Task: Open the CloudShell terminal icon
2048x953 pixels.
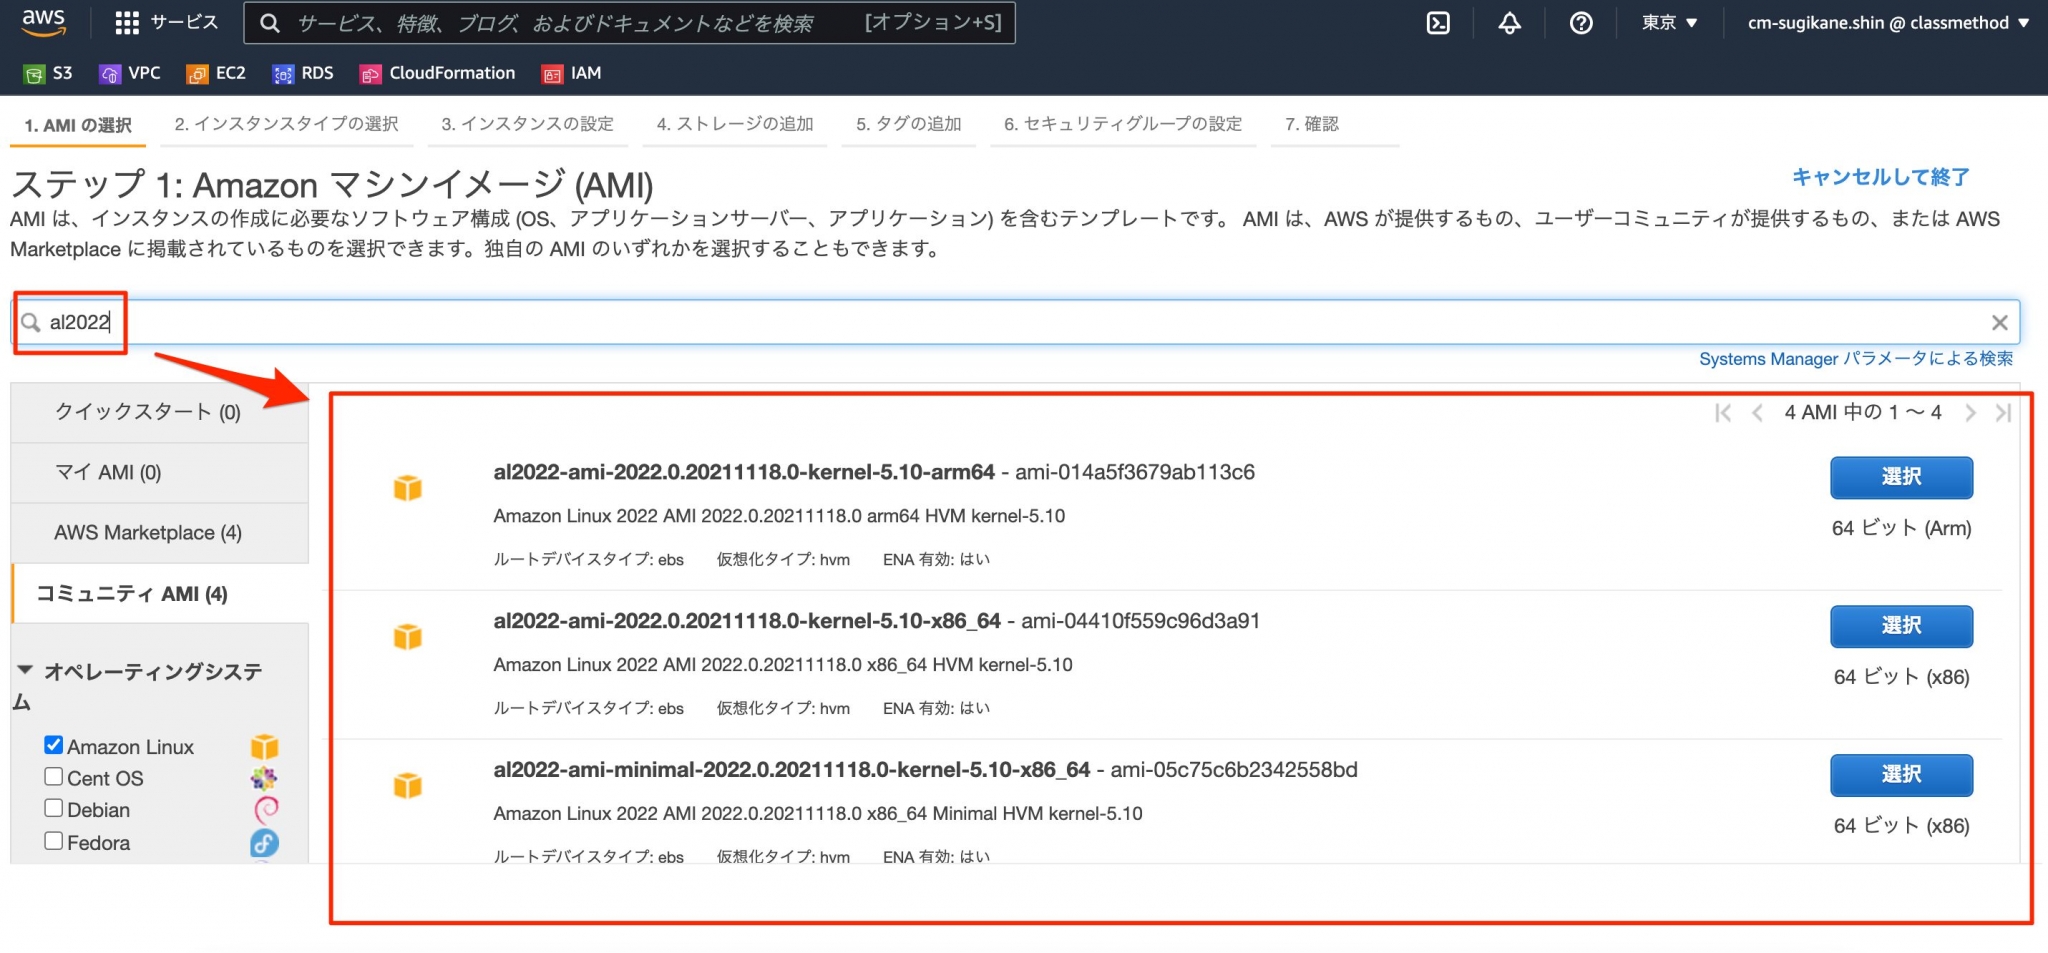Action: tap(1437, 22)
